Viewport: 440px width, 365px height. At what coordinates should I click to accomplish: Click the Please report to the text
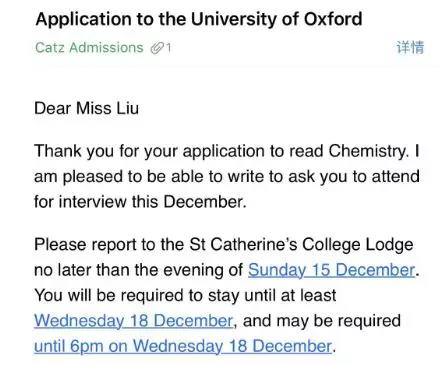click(109, 245)
